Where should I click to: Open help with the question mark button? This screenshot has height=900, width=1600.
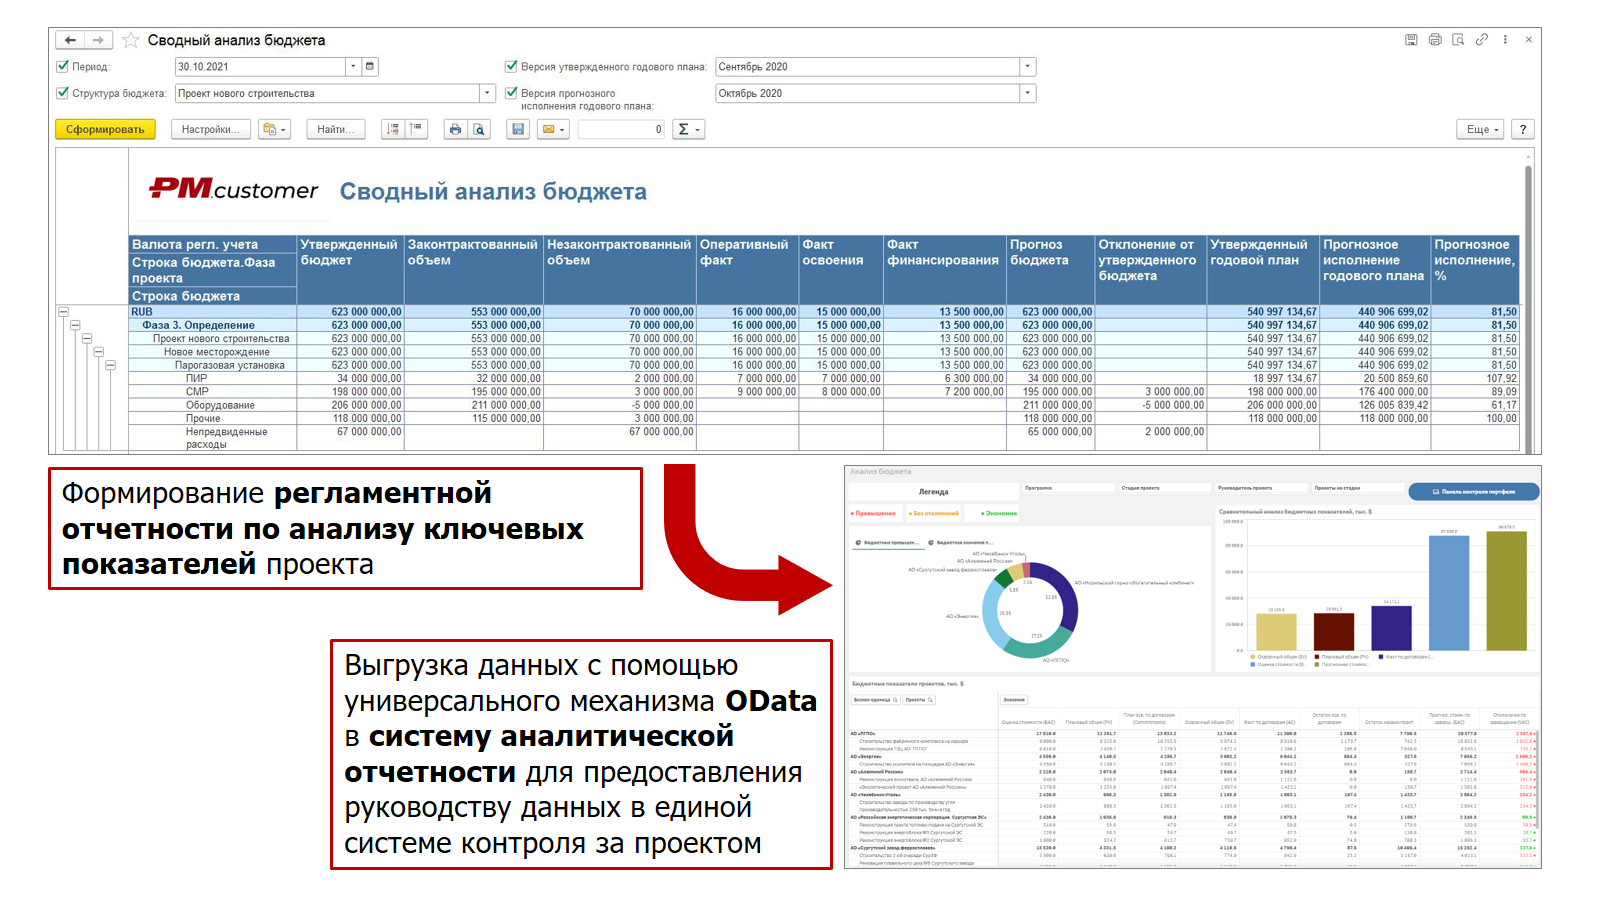tap(1523, 129)
